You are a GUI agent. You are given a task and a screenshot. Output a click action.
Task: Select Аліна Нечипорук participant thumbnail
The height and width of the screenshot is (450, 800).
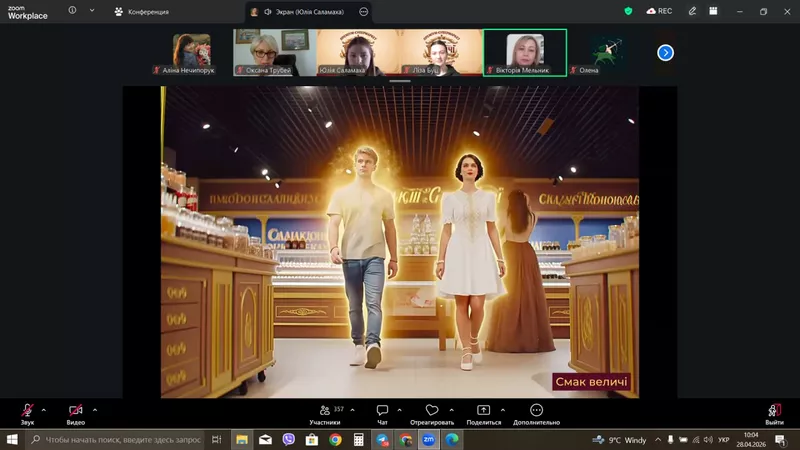[x=191, y=53]
